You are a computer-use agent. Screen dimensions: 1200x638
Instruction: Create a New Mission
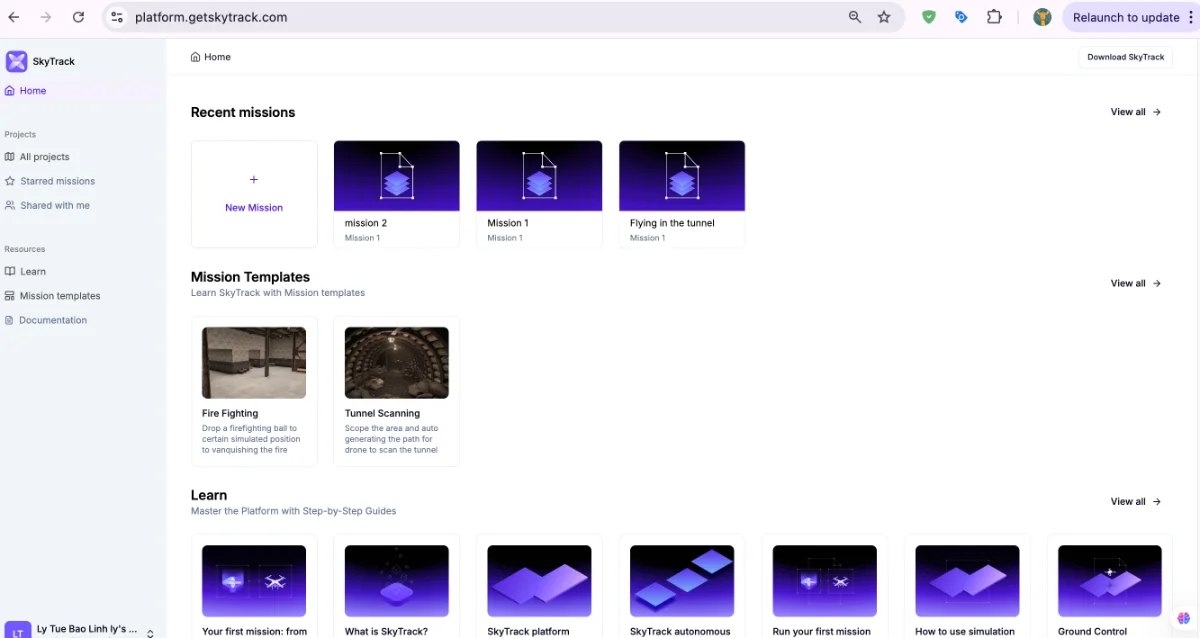tap(254, 194)
